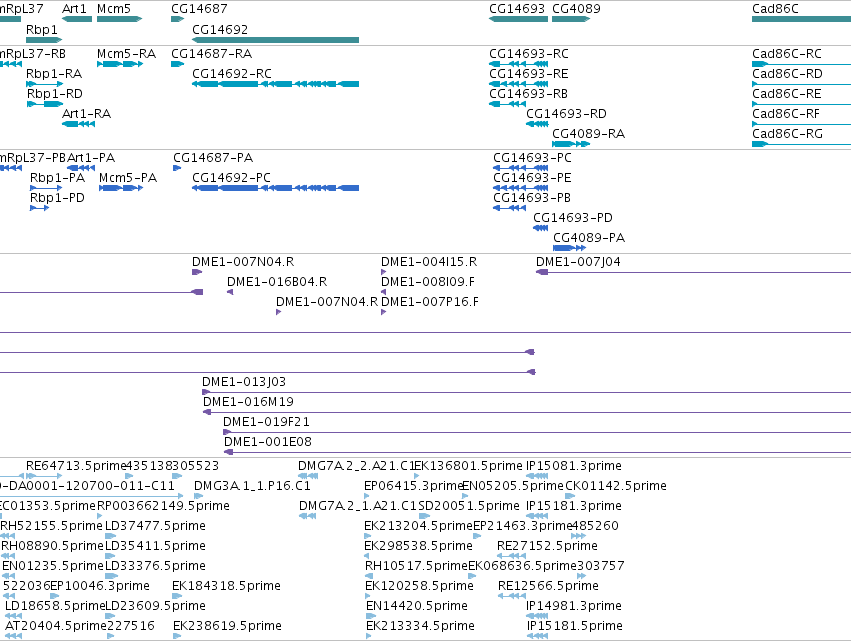Select the CG14687-PA protein label
This screenshot has height=641, width=851.
(x=213, y=158)
